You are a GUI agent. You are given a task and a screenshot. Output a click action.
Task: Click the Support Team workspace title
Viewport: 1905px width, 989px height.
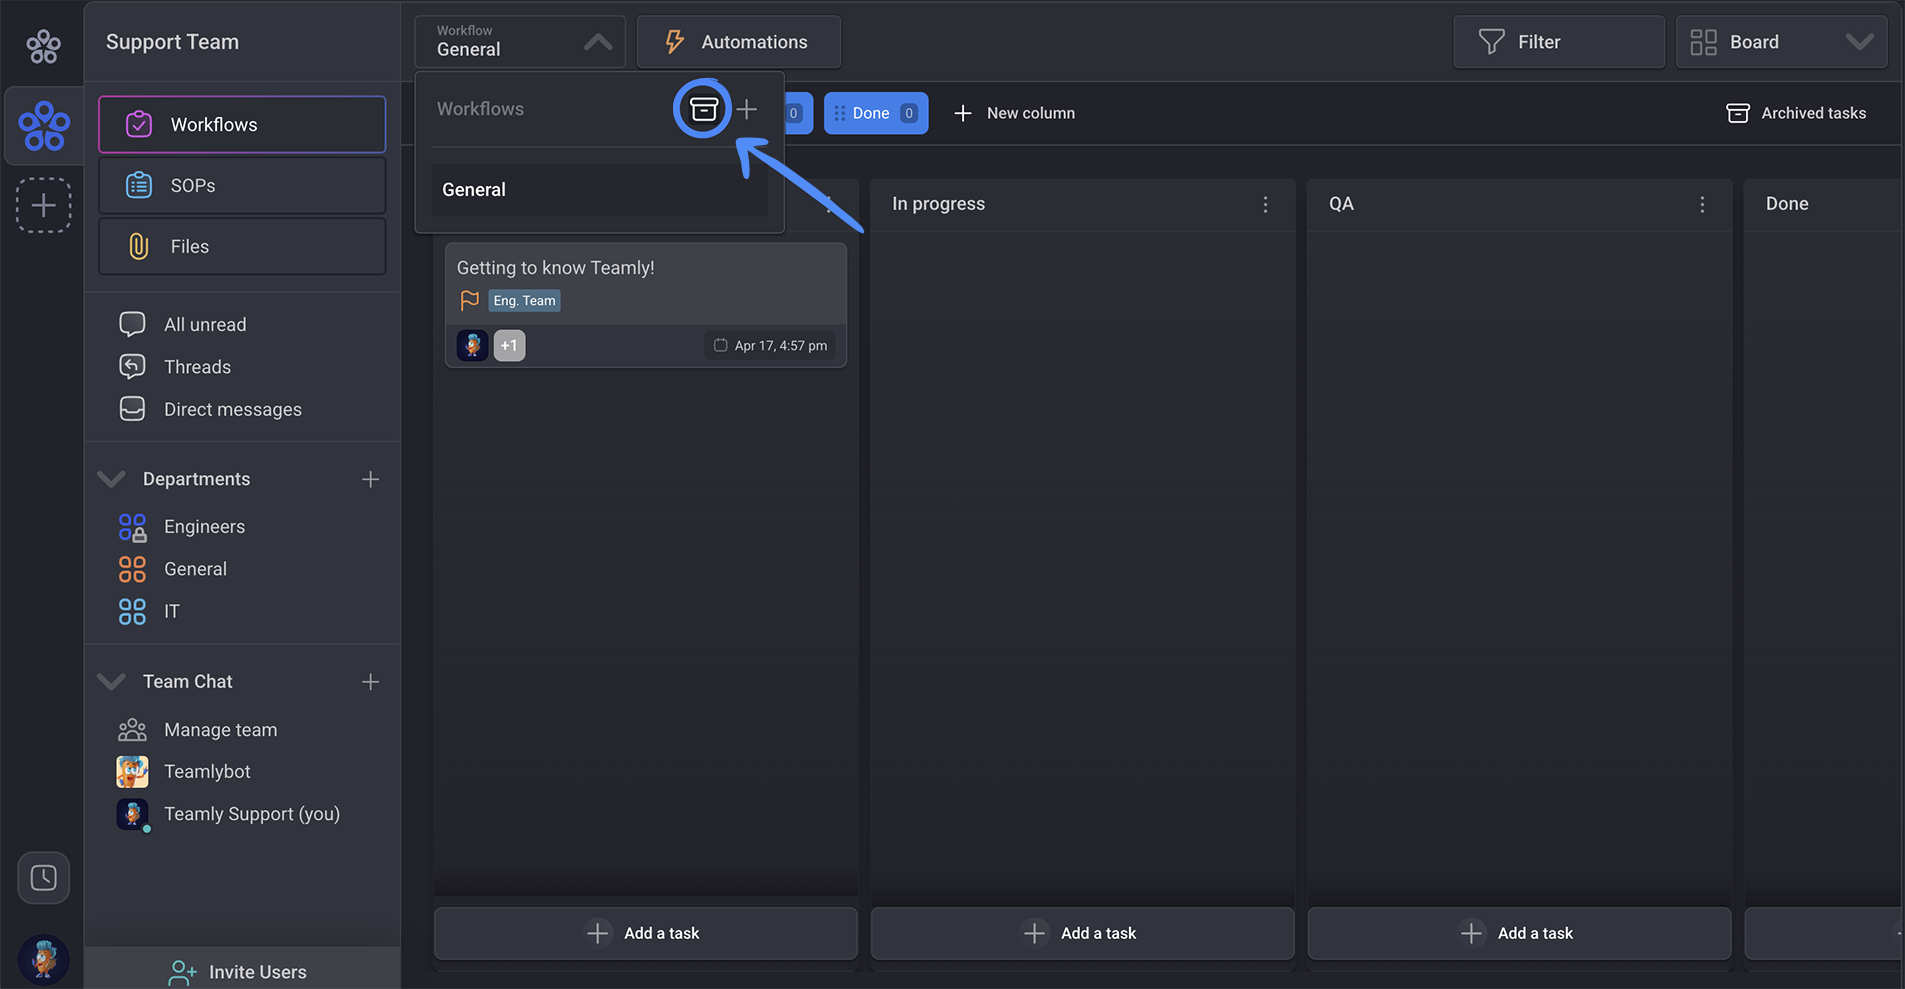click(x=173, y=42)
